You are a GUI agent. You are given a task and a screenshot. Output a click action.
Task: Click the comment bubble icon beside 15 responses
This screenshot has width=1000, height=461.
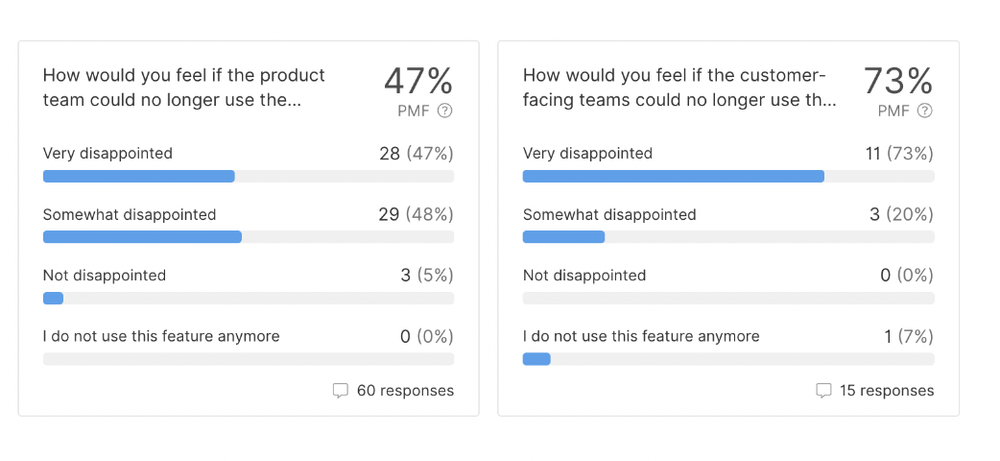823,391
